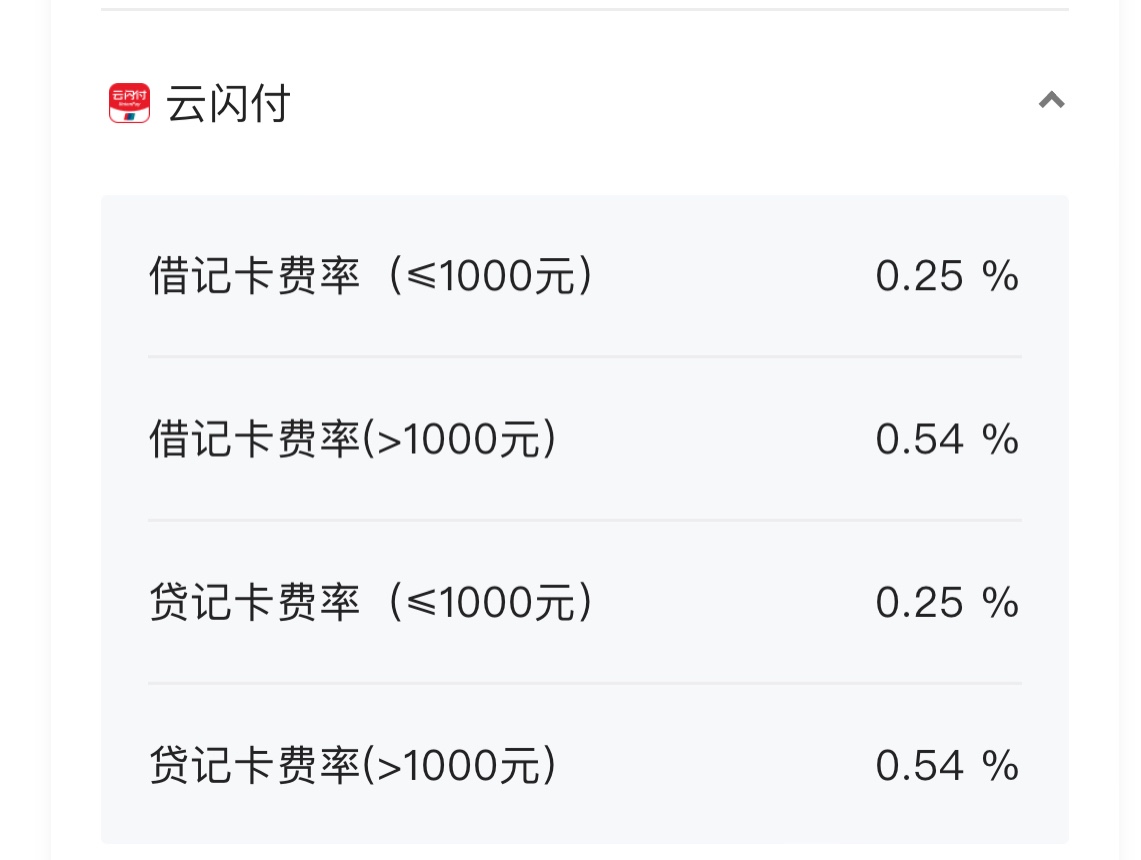Click the divider between 借记卡 >1000元 and 贷记卡 ≤1000元
Viewport: 1141px width, 860px height.
[585, 520]
